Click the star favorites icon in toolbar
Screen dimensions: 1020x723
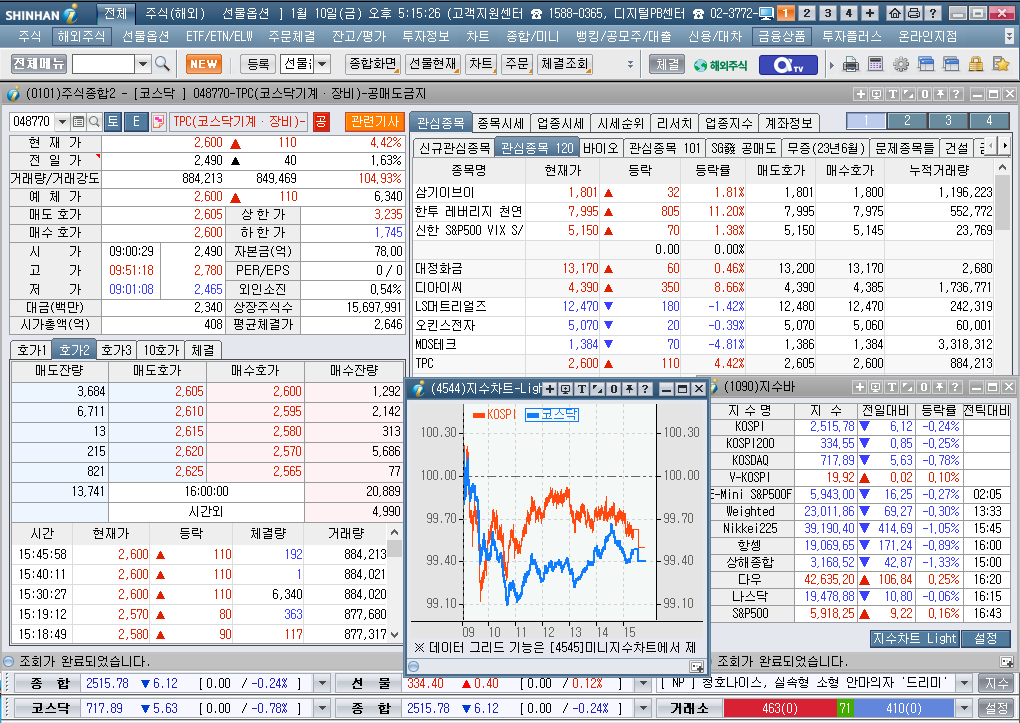click(1000, 64)
